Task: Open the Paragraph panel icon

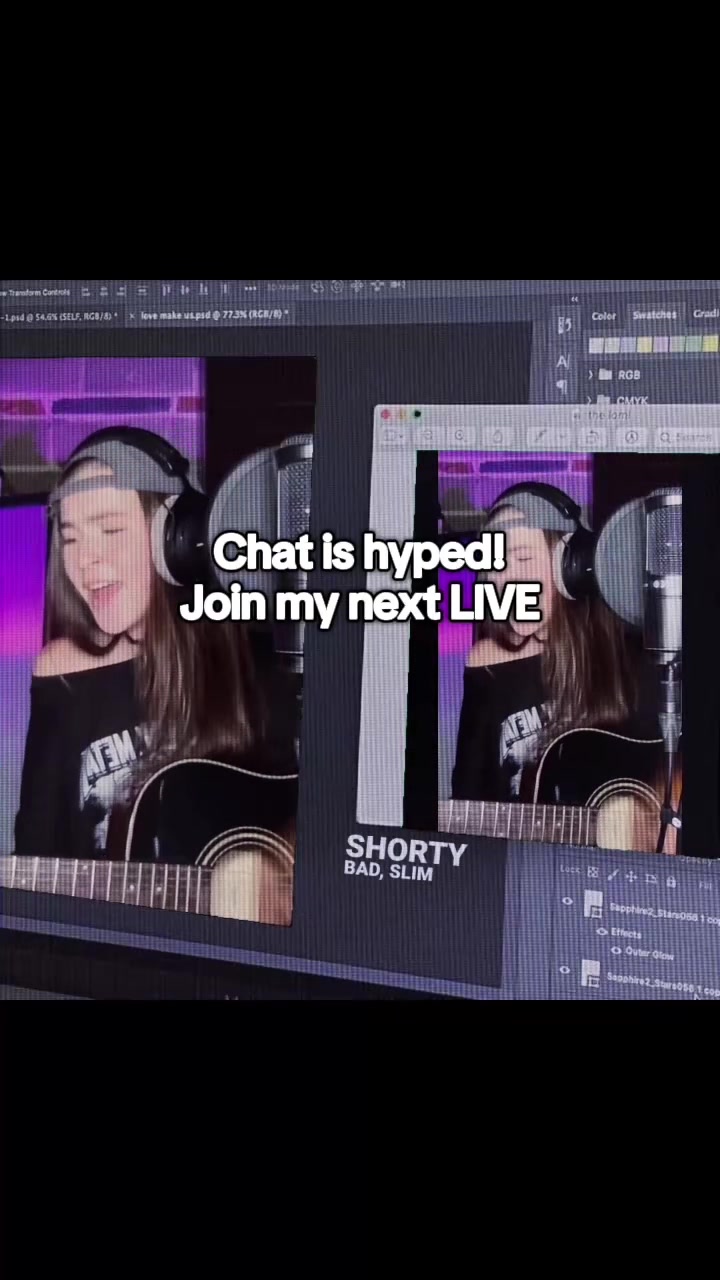Action: (563, 385)
